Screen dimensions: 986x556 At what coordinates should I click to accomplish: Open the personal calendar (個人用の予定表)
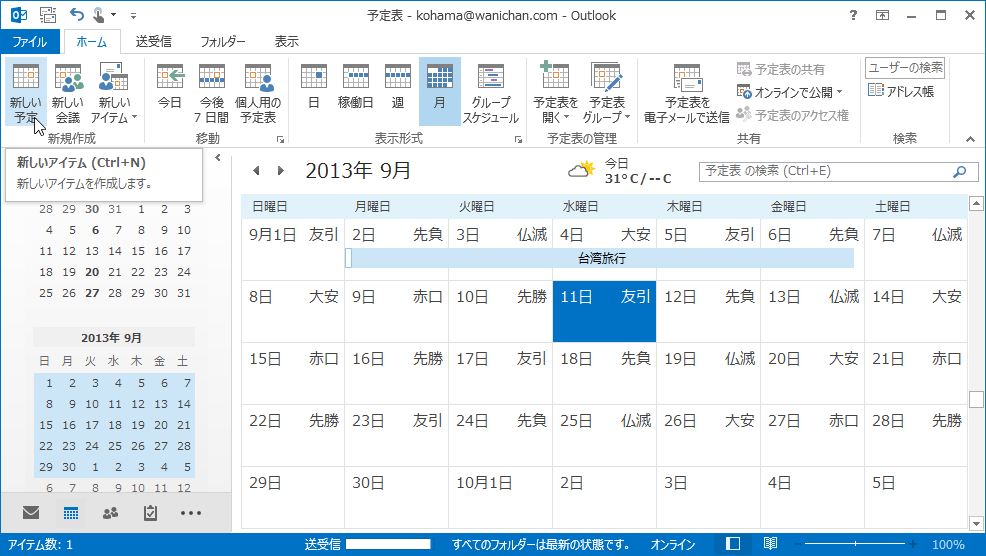(x=258, y=92)
